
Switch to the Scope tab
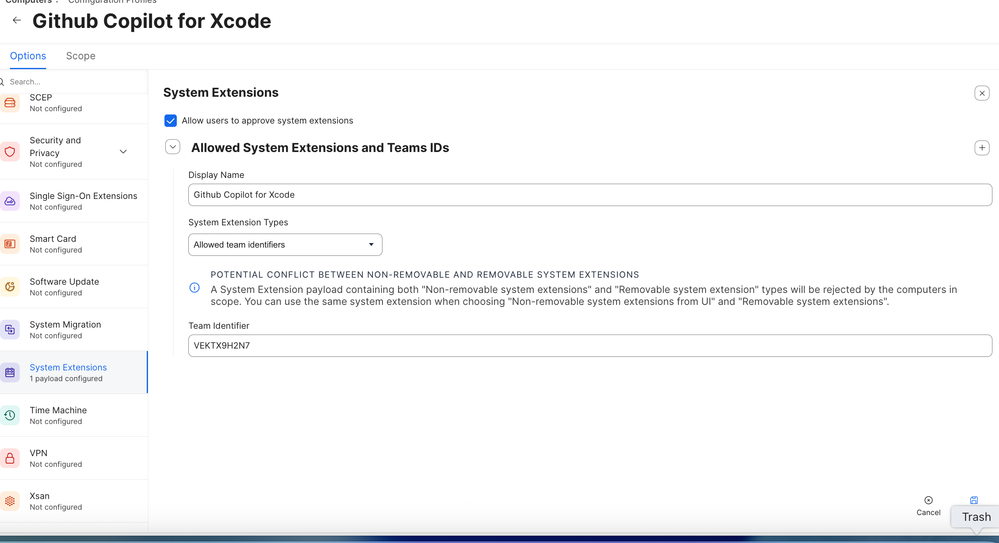click(81, 56)
